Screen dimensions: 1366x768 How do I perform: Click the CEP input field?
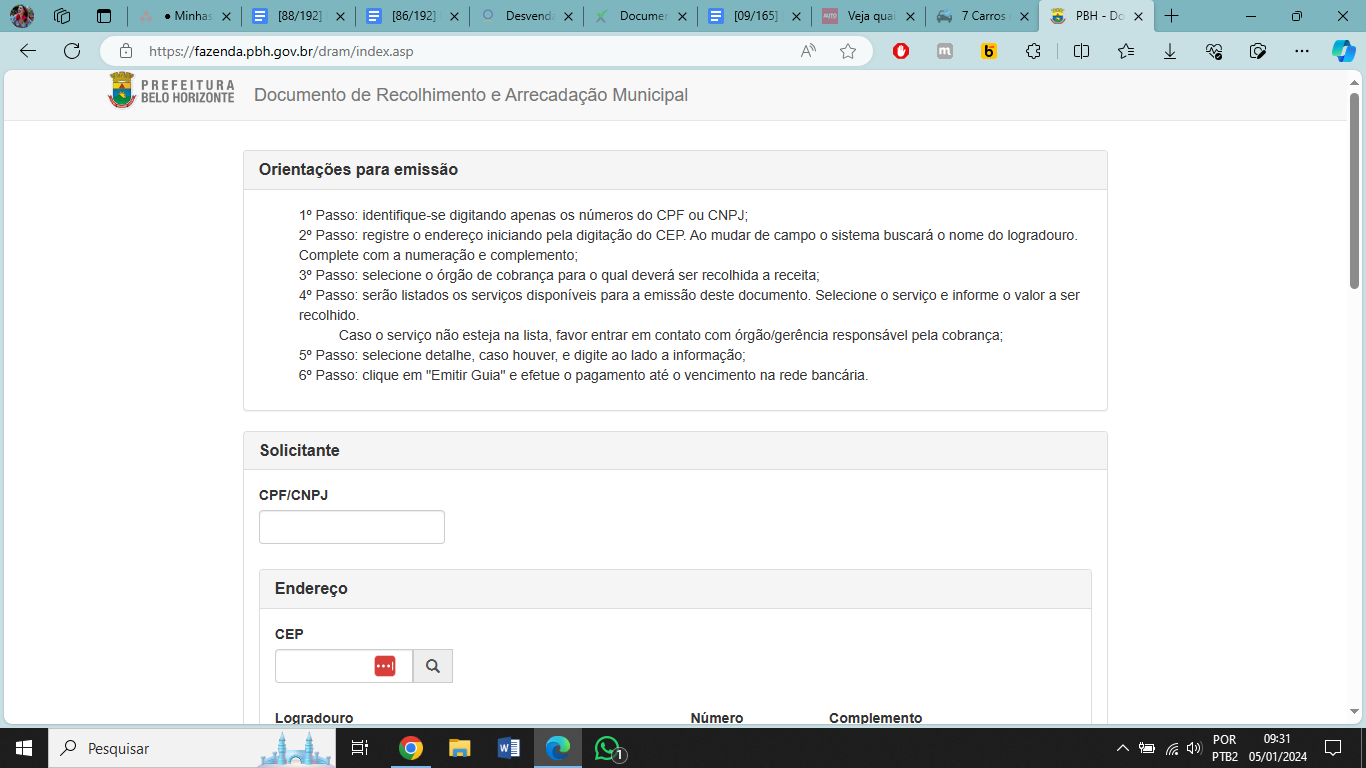[x=344, y=666]
